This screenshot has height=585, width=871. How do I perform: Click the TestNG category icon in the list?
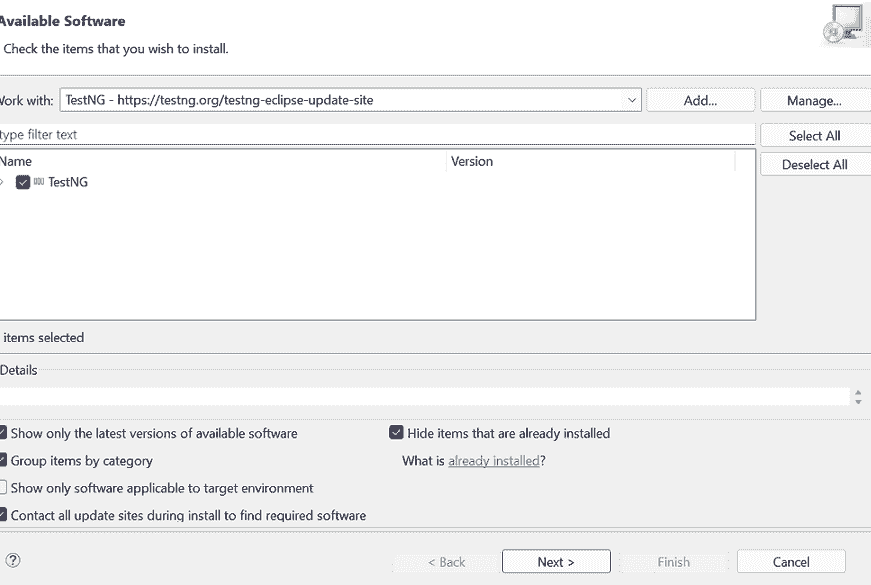[x=39, y=182]
